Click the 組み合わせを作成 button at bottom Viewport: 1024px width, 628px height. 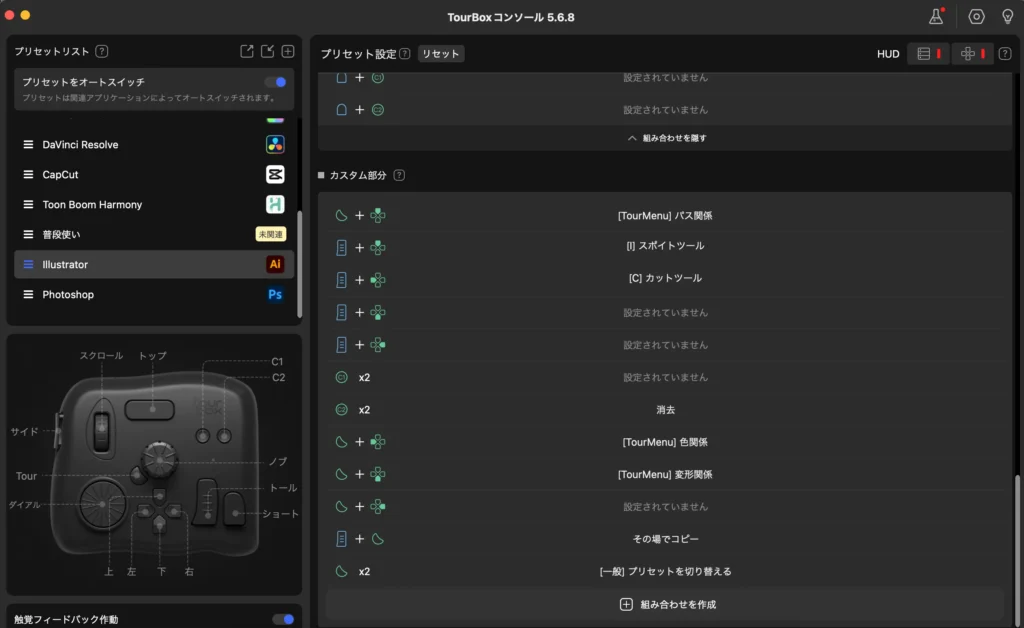pyautogui.click(x=666, y=603)
